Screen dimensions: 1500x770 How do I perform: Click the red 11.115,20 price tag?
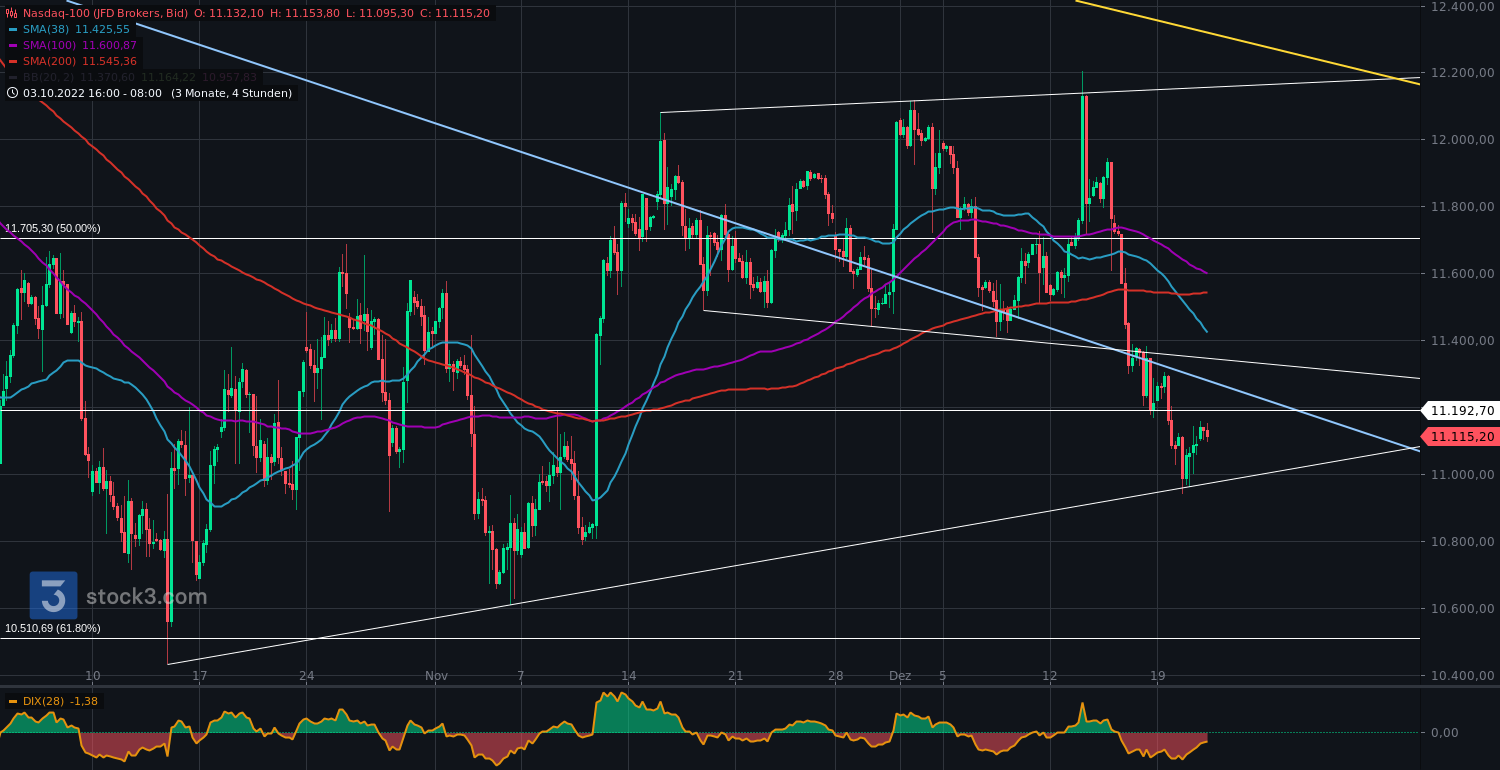click(1463, 436)
